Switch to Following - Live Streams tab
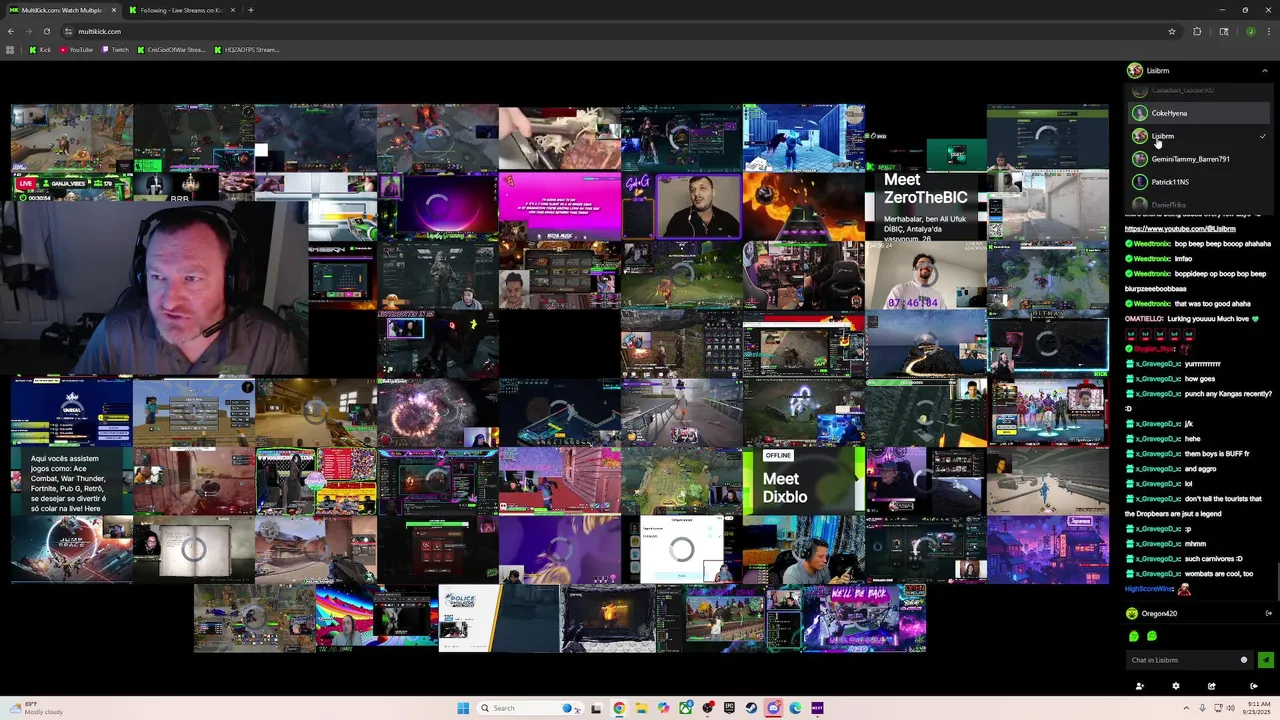Screen dimensions: 1280x720 pos(182,10)
